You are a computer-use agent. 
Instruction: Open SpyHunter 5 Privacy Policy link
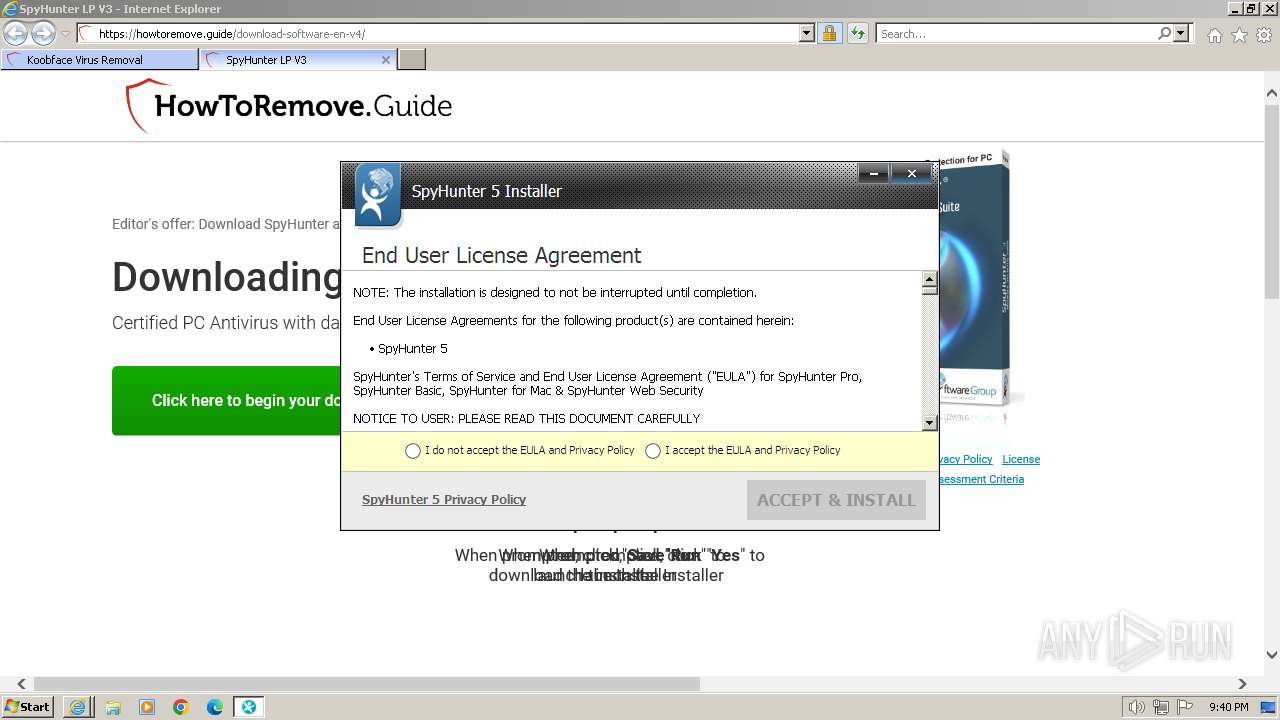pos(444,500)
